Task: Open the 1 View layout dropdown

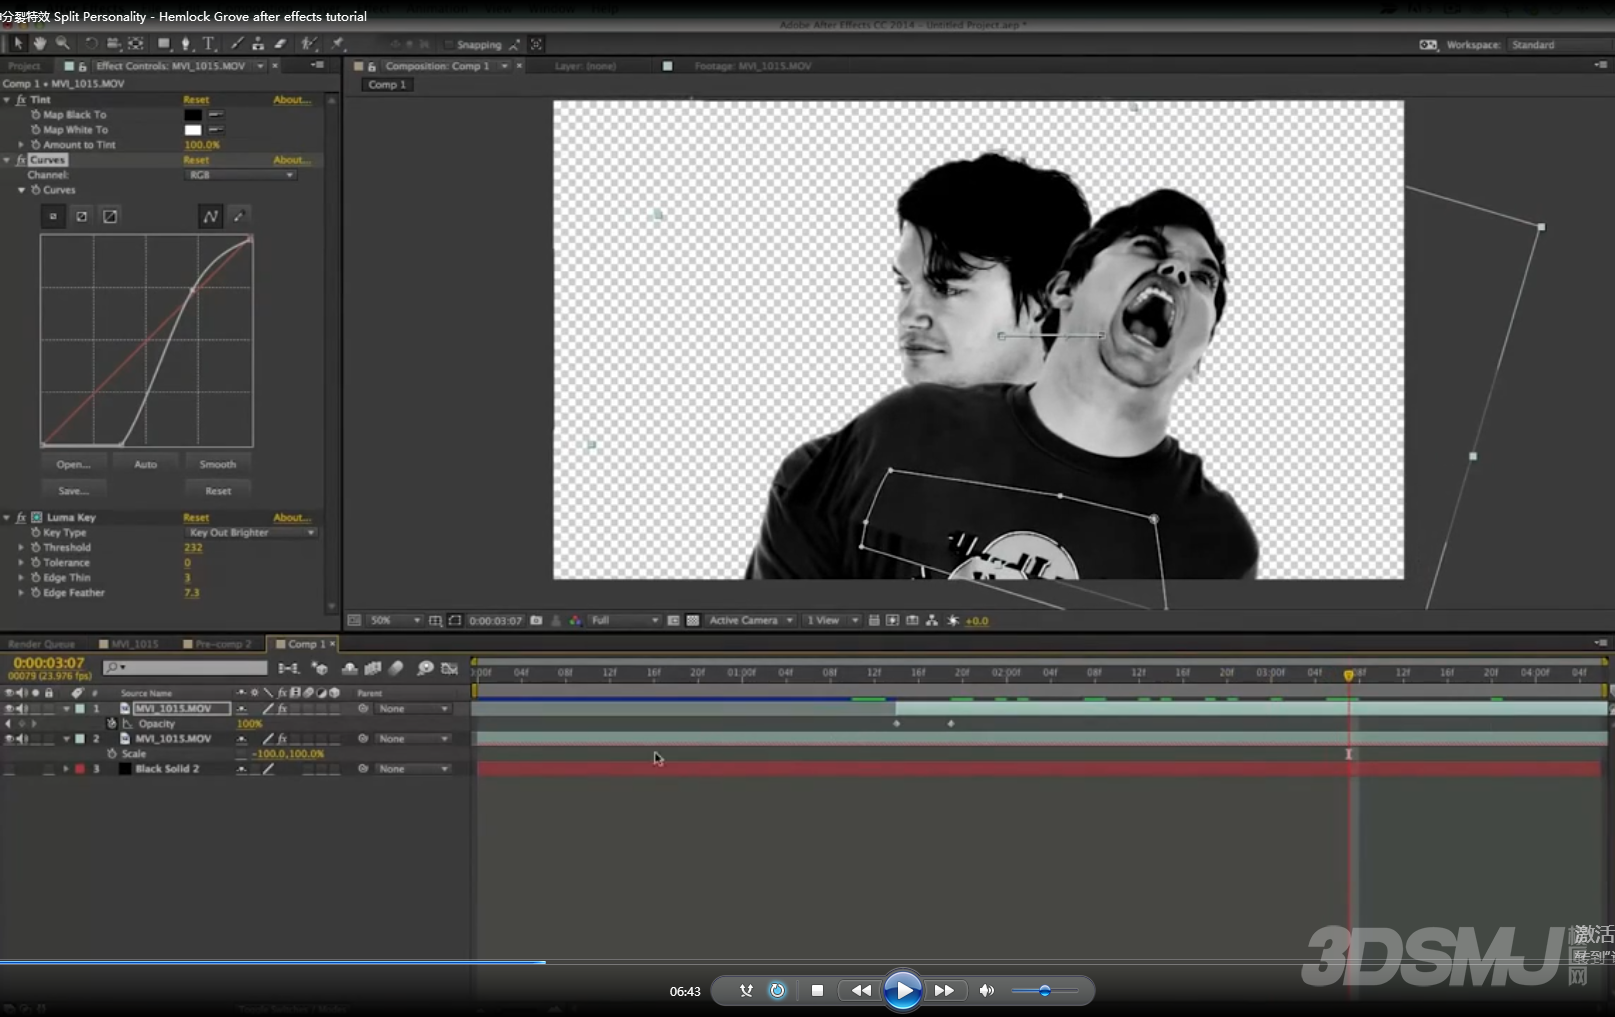Action: (x=832, y=621)
